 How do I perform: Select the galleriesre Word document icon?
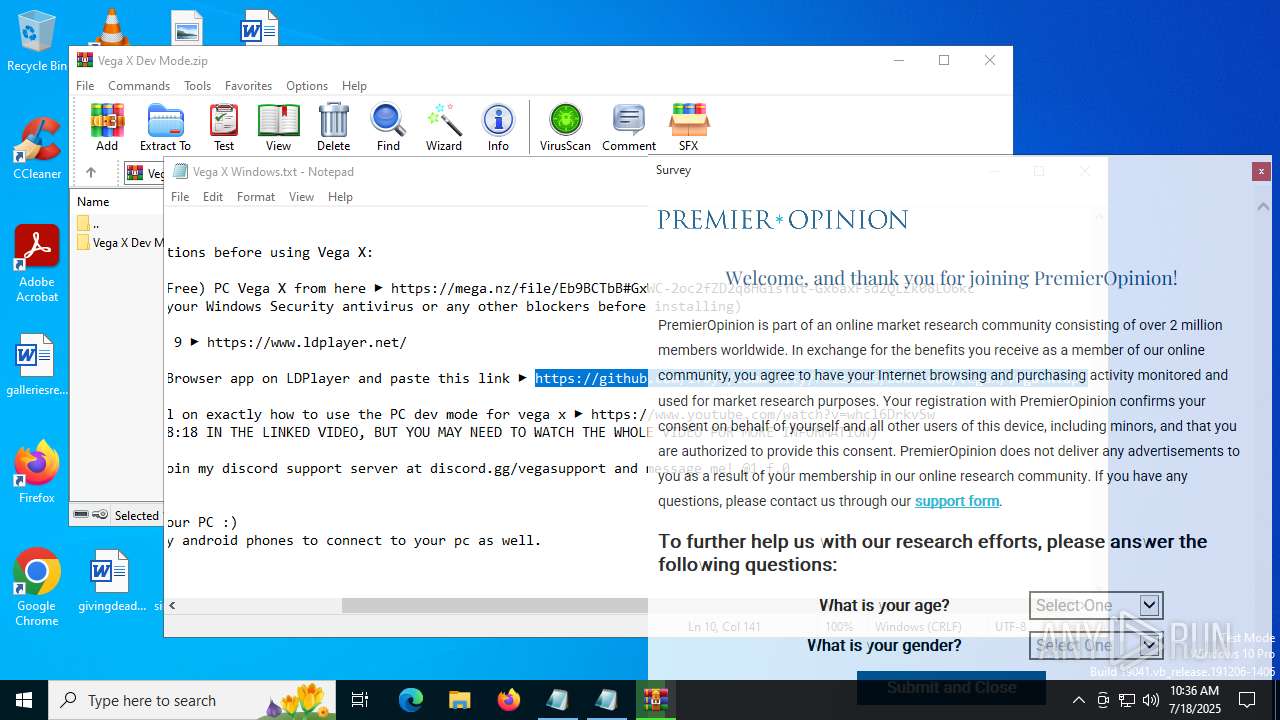(37, 364)
